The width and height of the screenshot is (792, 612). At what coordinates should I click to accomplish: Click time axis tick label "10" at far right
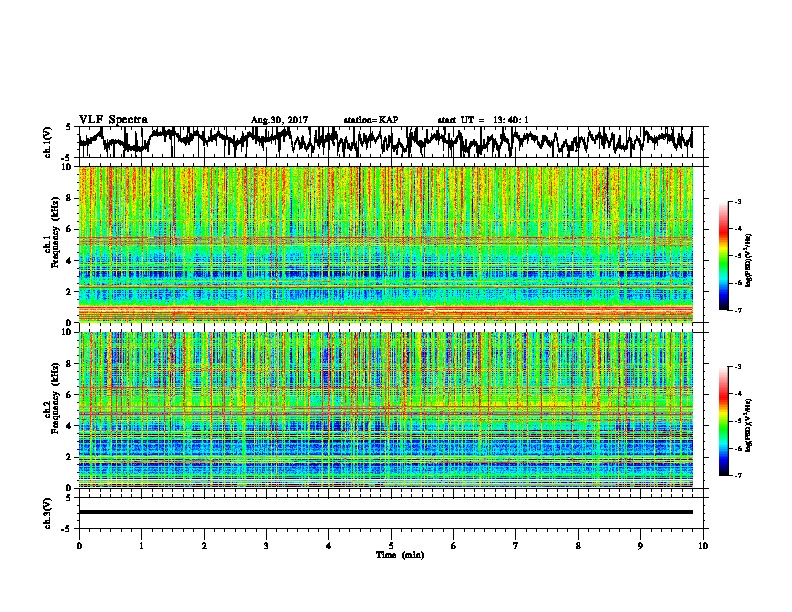point(703,546)
